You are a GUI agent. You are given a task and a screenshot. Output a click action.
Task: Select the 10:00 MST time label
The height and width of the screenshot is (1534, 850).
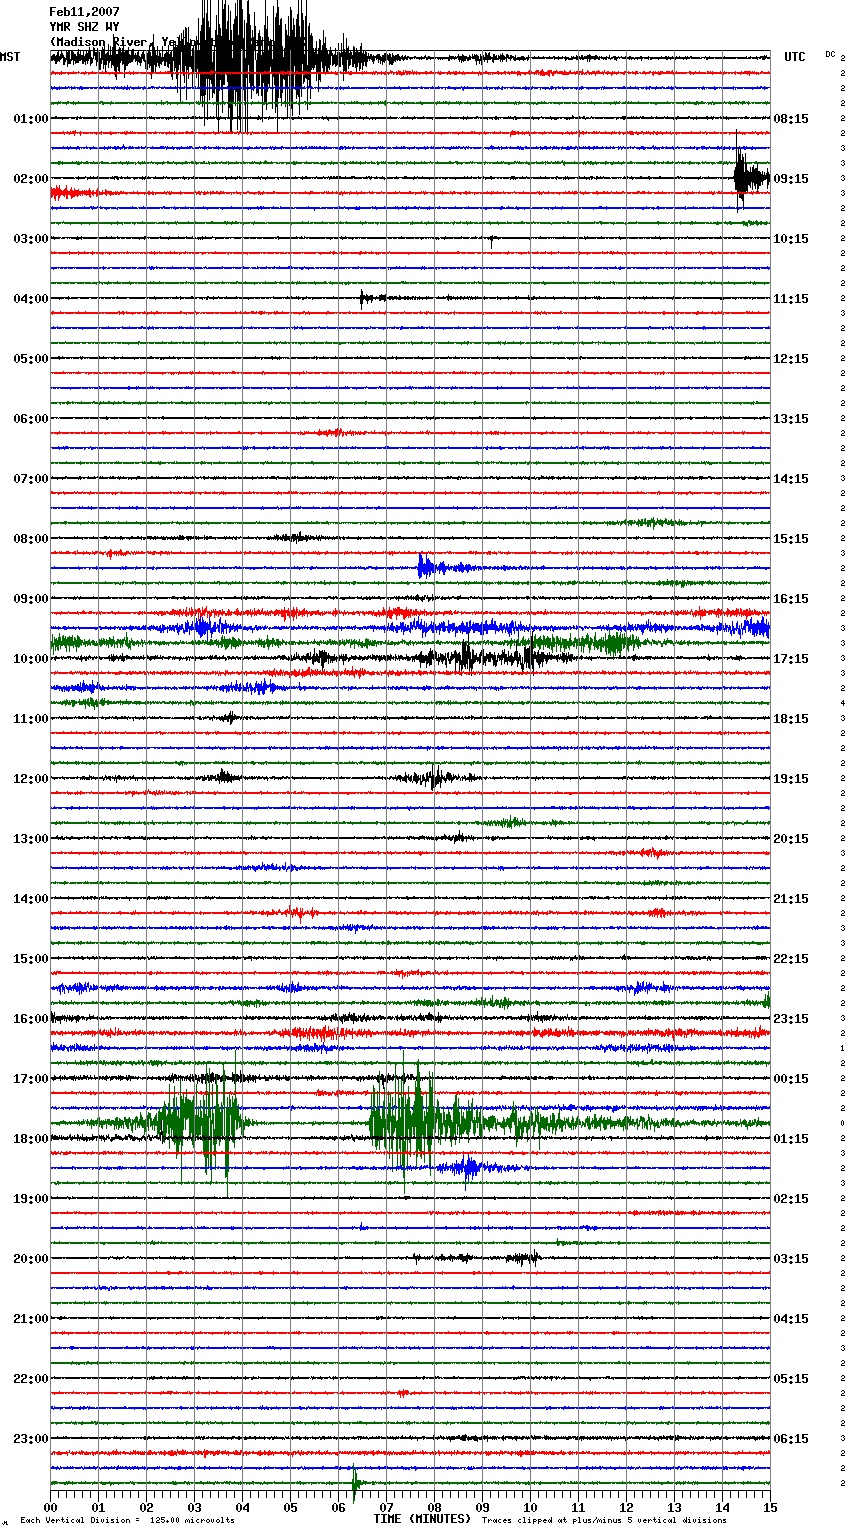click(31, 659)
